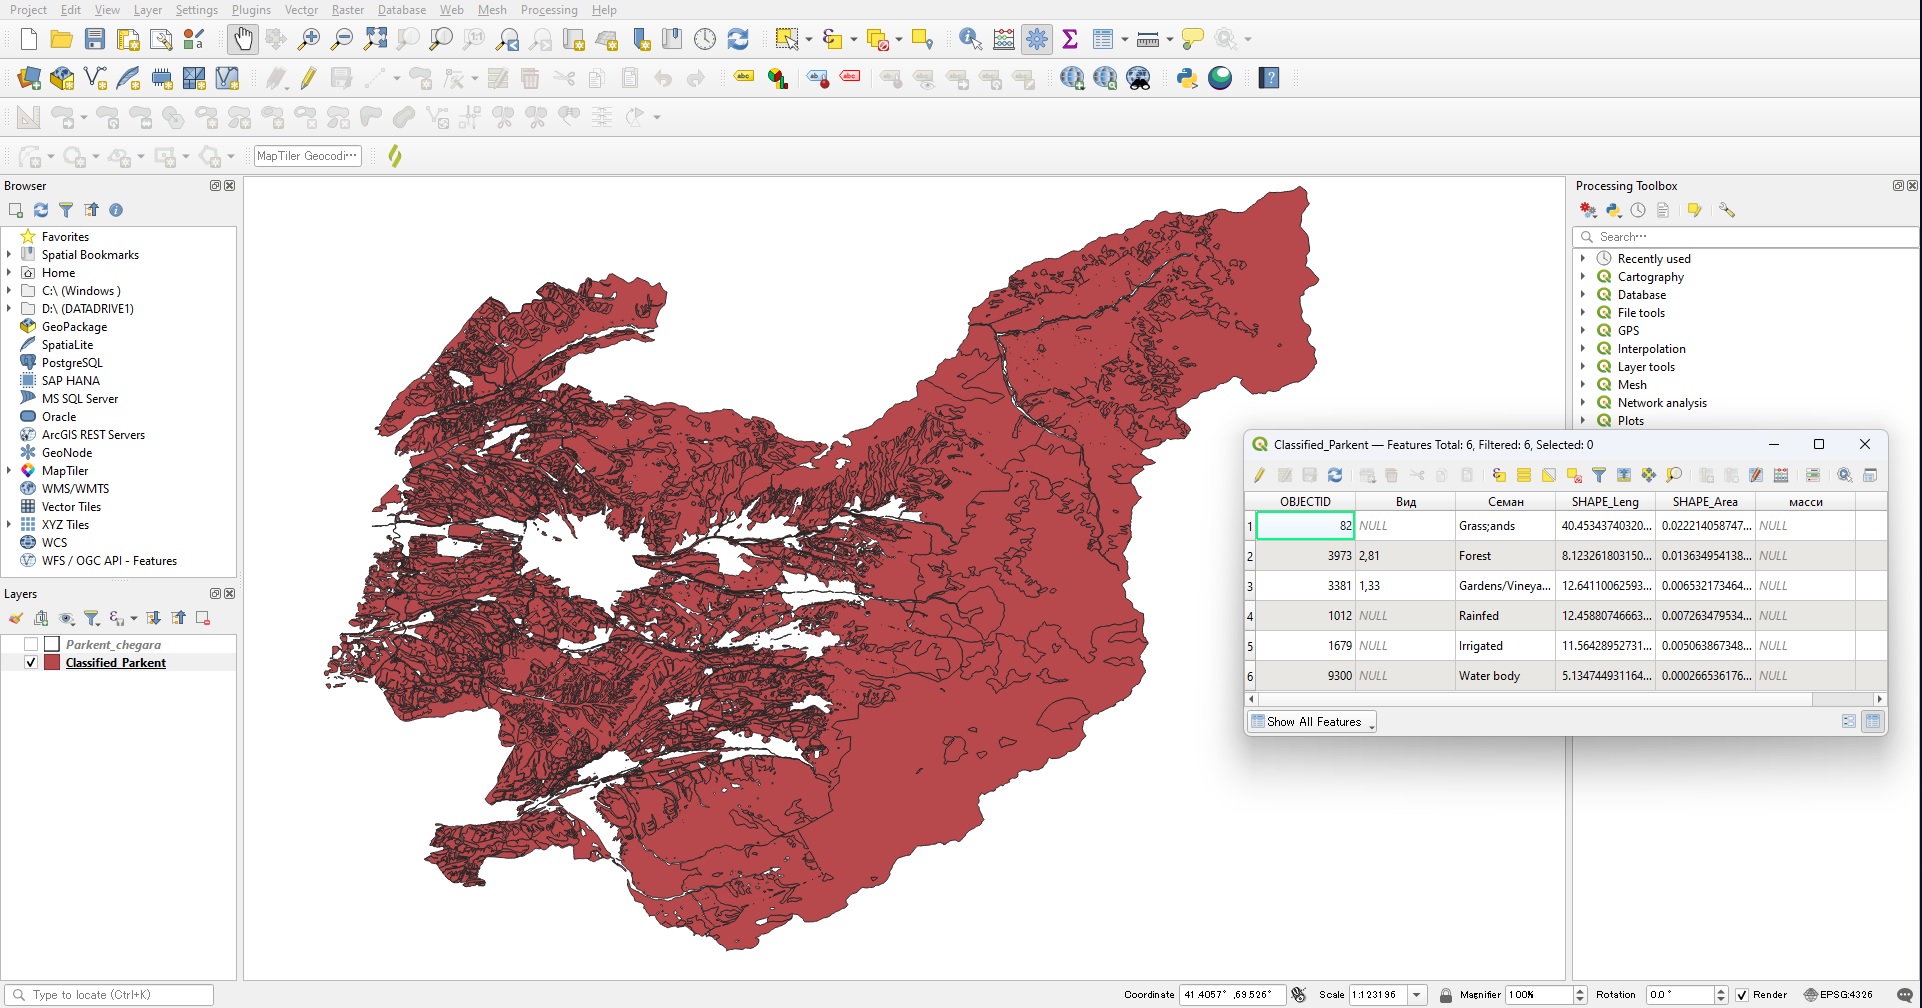Open the Processing menu
Screen dimensions: 1922x1008
[548, 10]
